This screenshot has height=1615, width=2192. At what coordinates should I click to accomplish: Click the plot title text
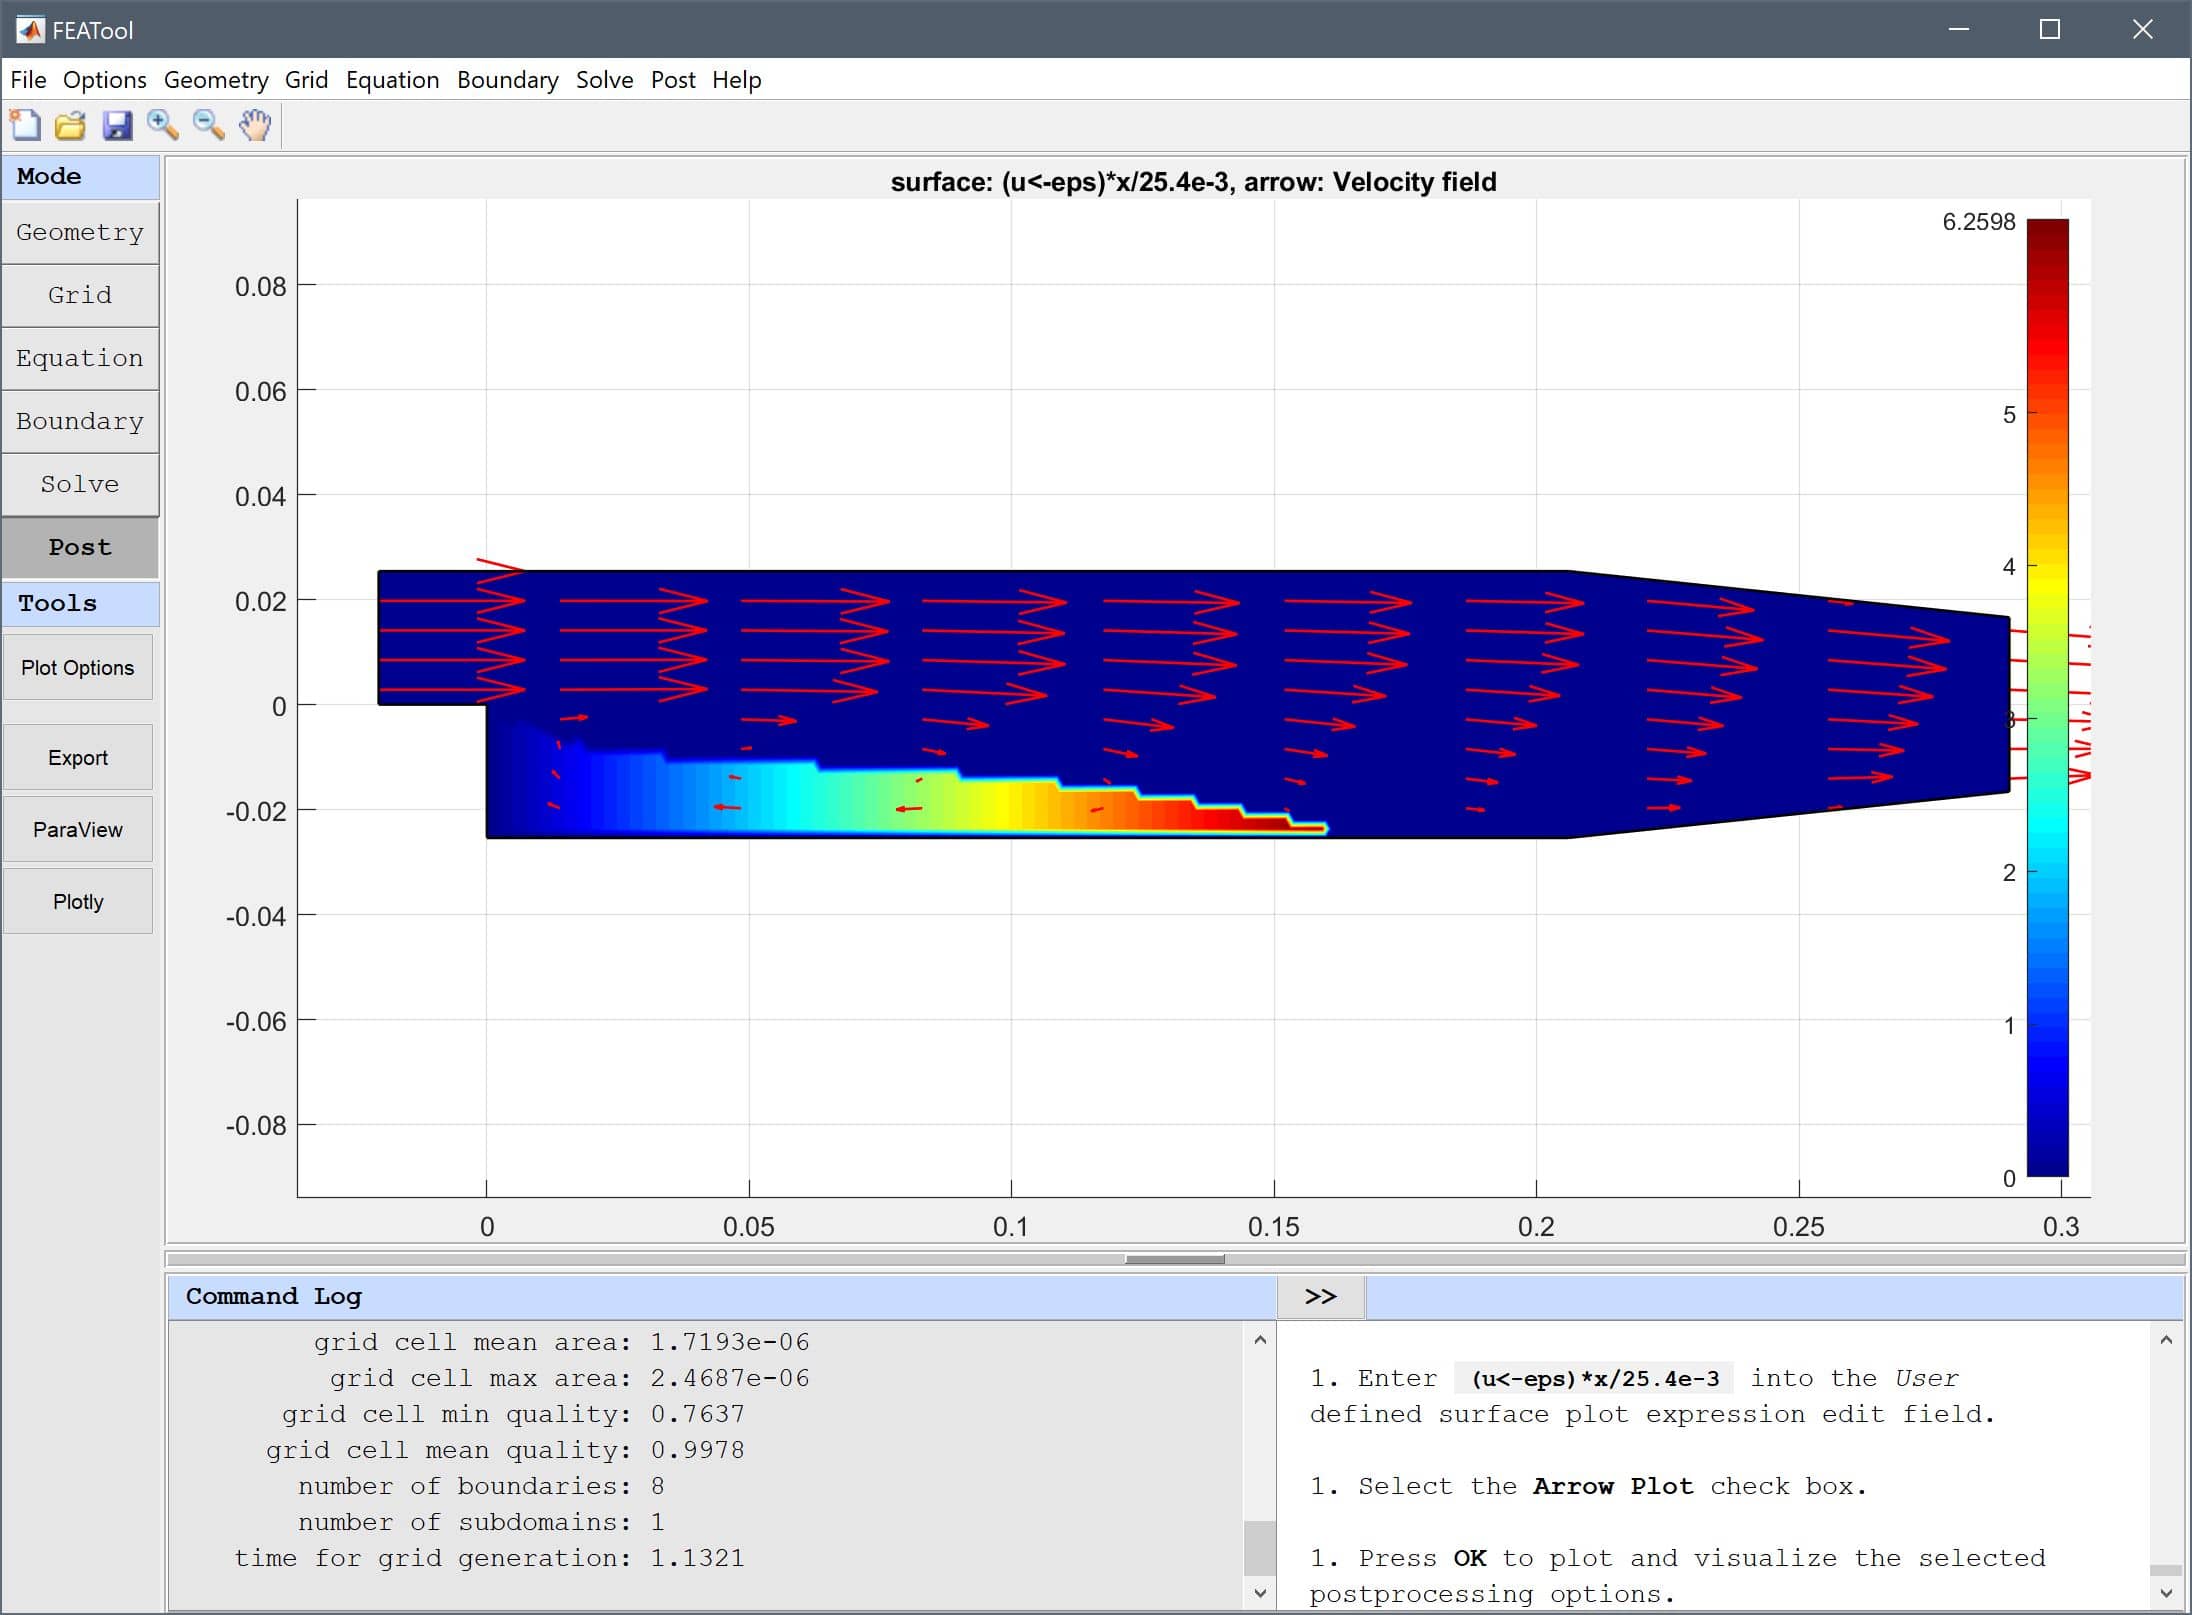point(1193,182)
